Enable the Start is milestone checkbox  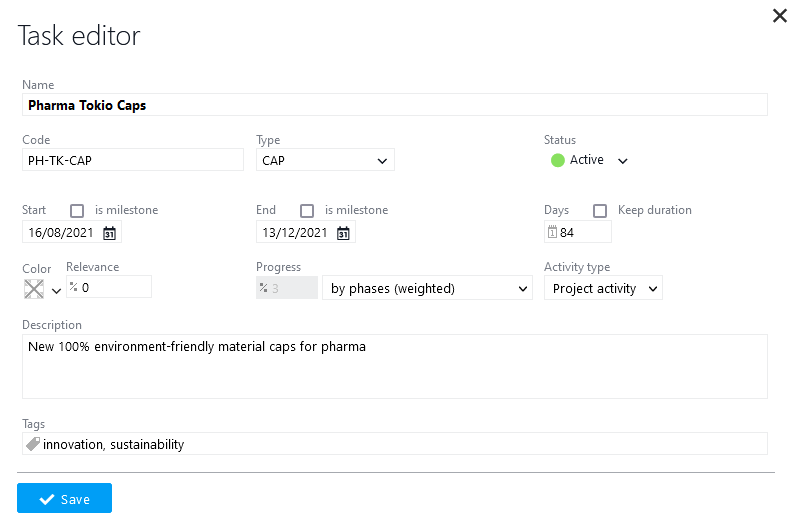point(77,211)
